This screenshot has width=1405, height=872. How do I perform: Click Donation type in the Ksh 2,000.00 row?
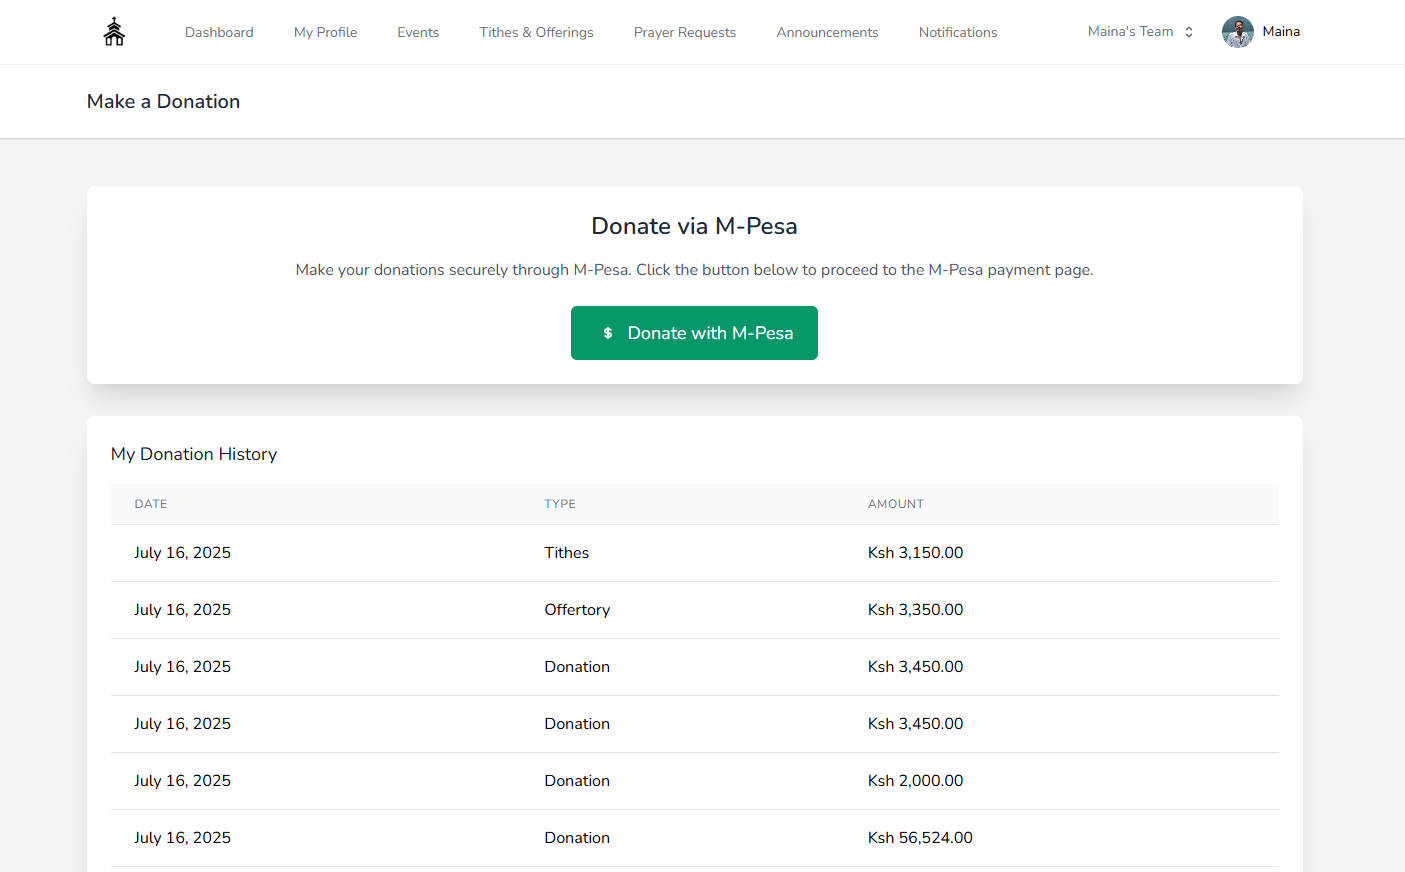(577, 781)
